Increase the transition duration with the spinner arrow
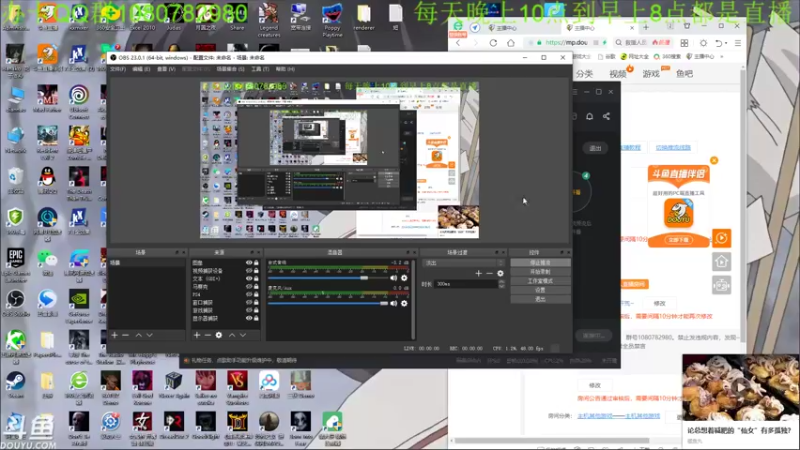Image resolution: width=800 pixels, height=450 pixels. (x=502, y=282)
